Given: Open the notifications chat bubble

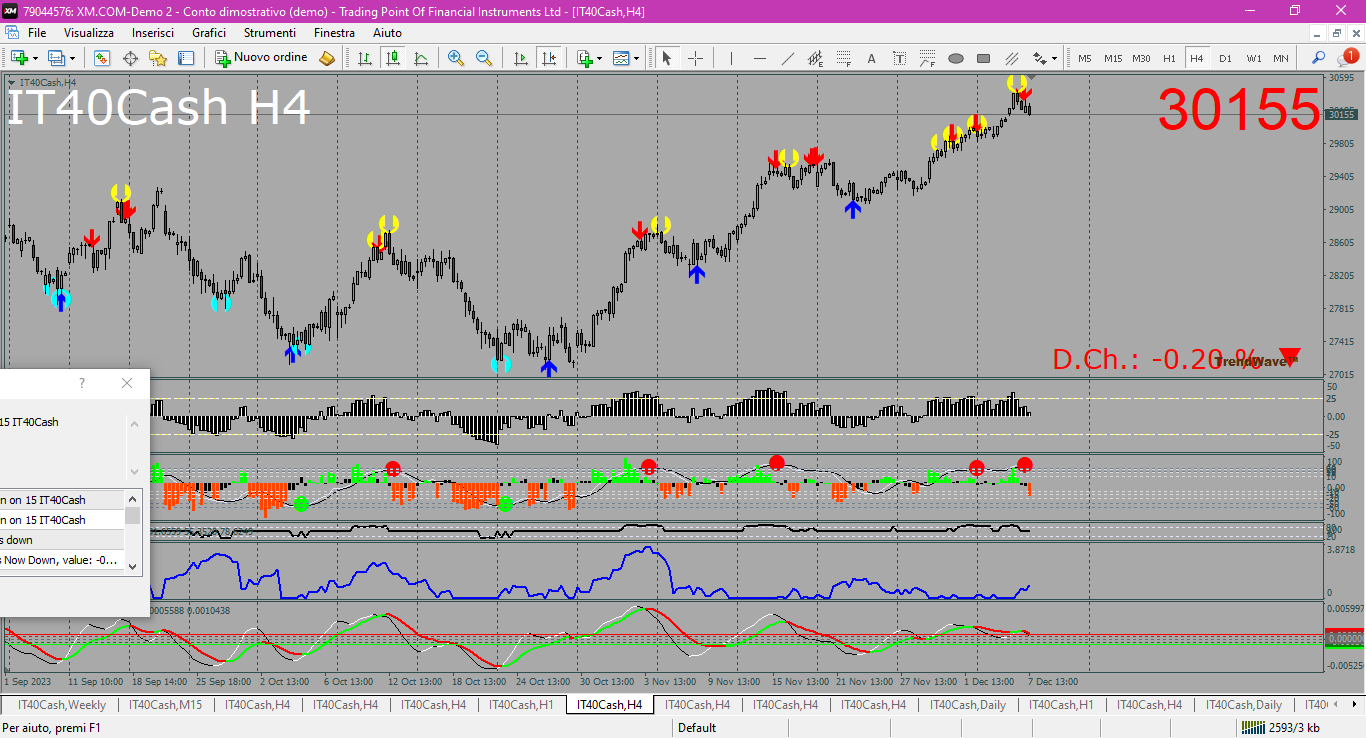Looking at the screenshot, I should (1347, 57).
